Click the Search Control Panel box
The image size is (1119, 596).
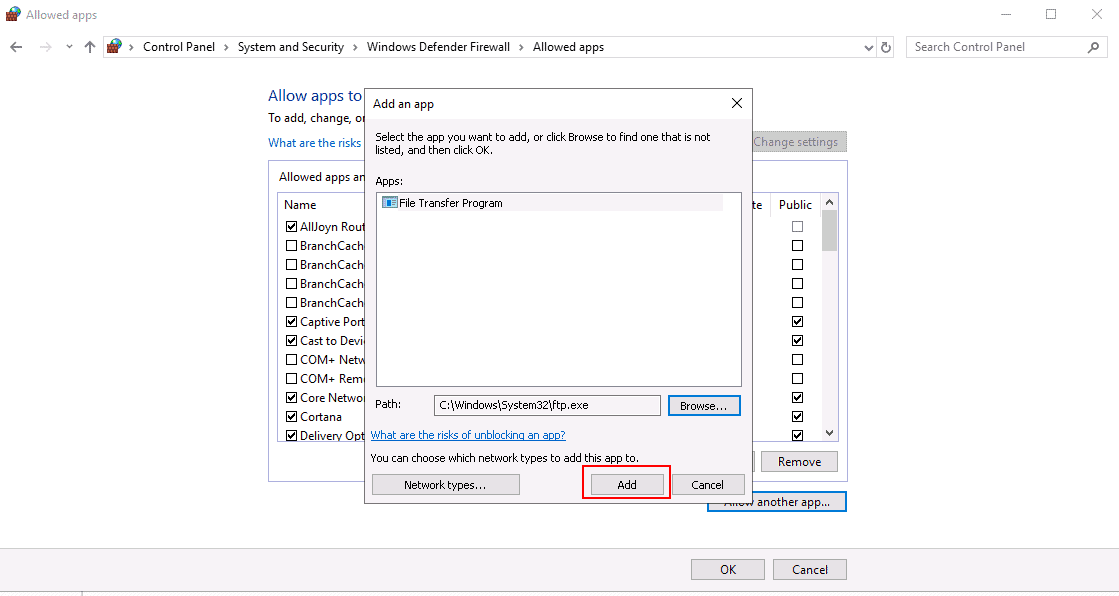coord(1006,47)
